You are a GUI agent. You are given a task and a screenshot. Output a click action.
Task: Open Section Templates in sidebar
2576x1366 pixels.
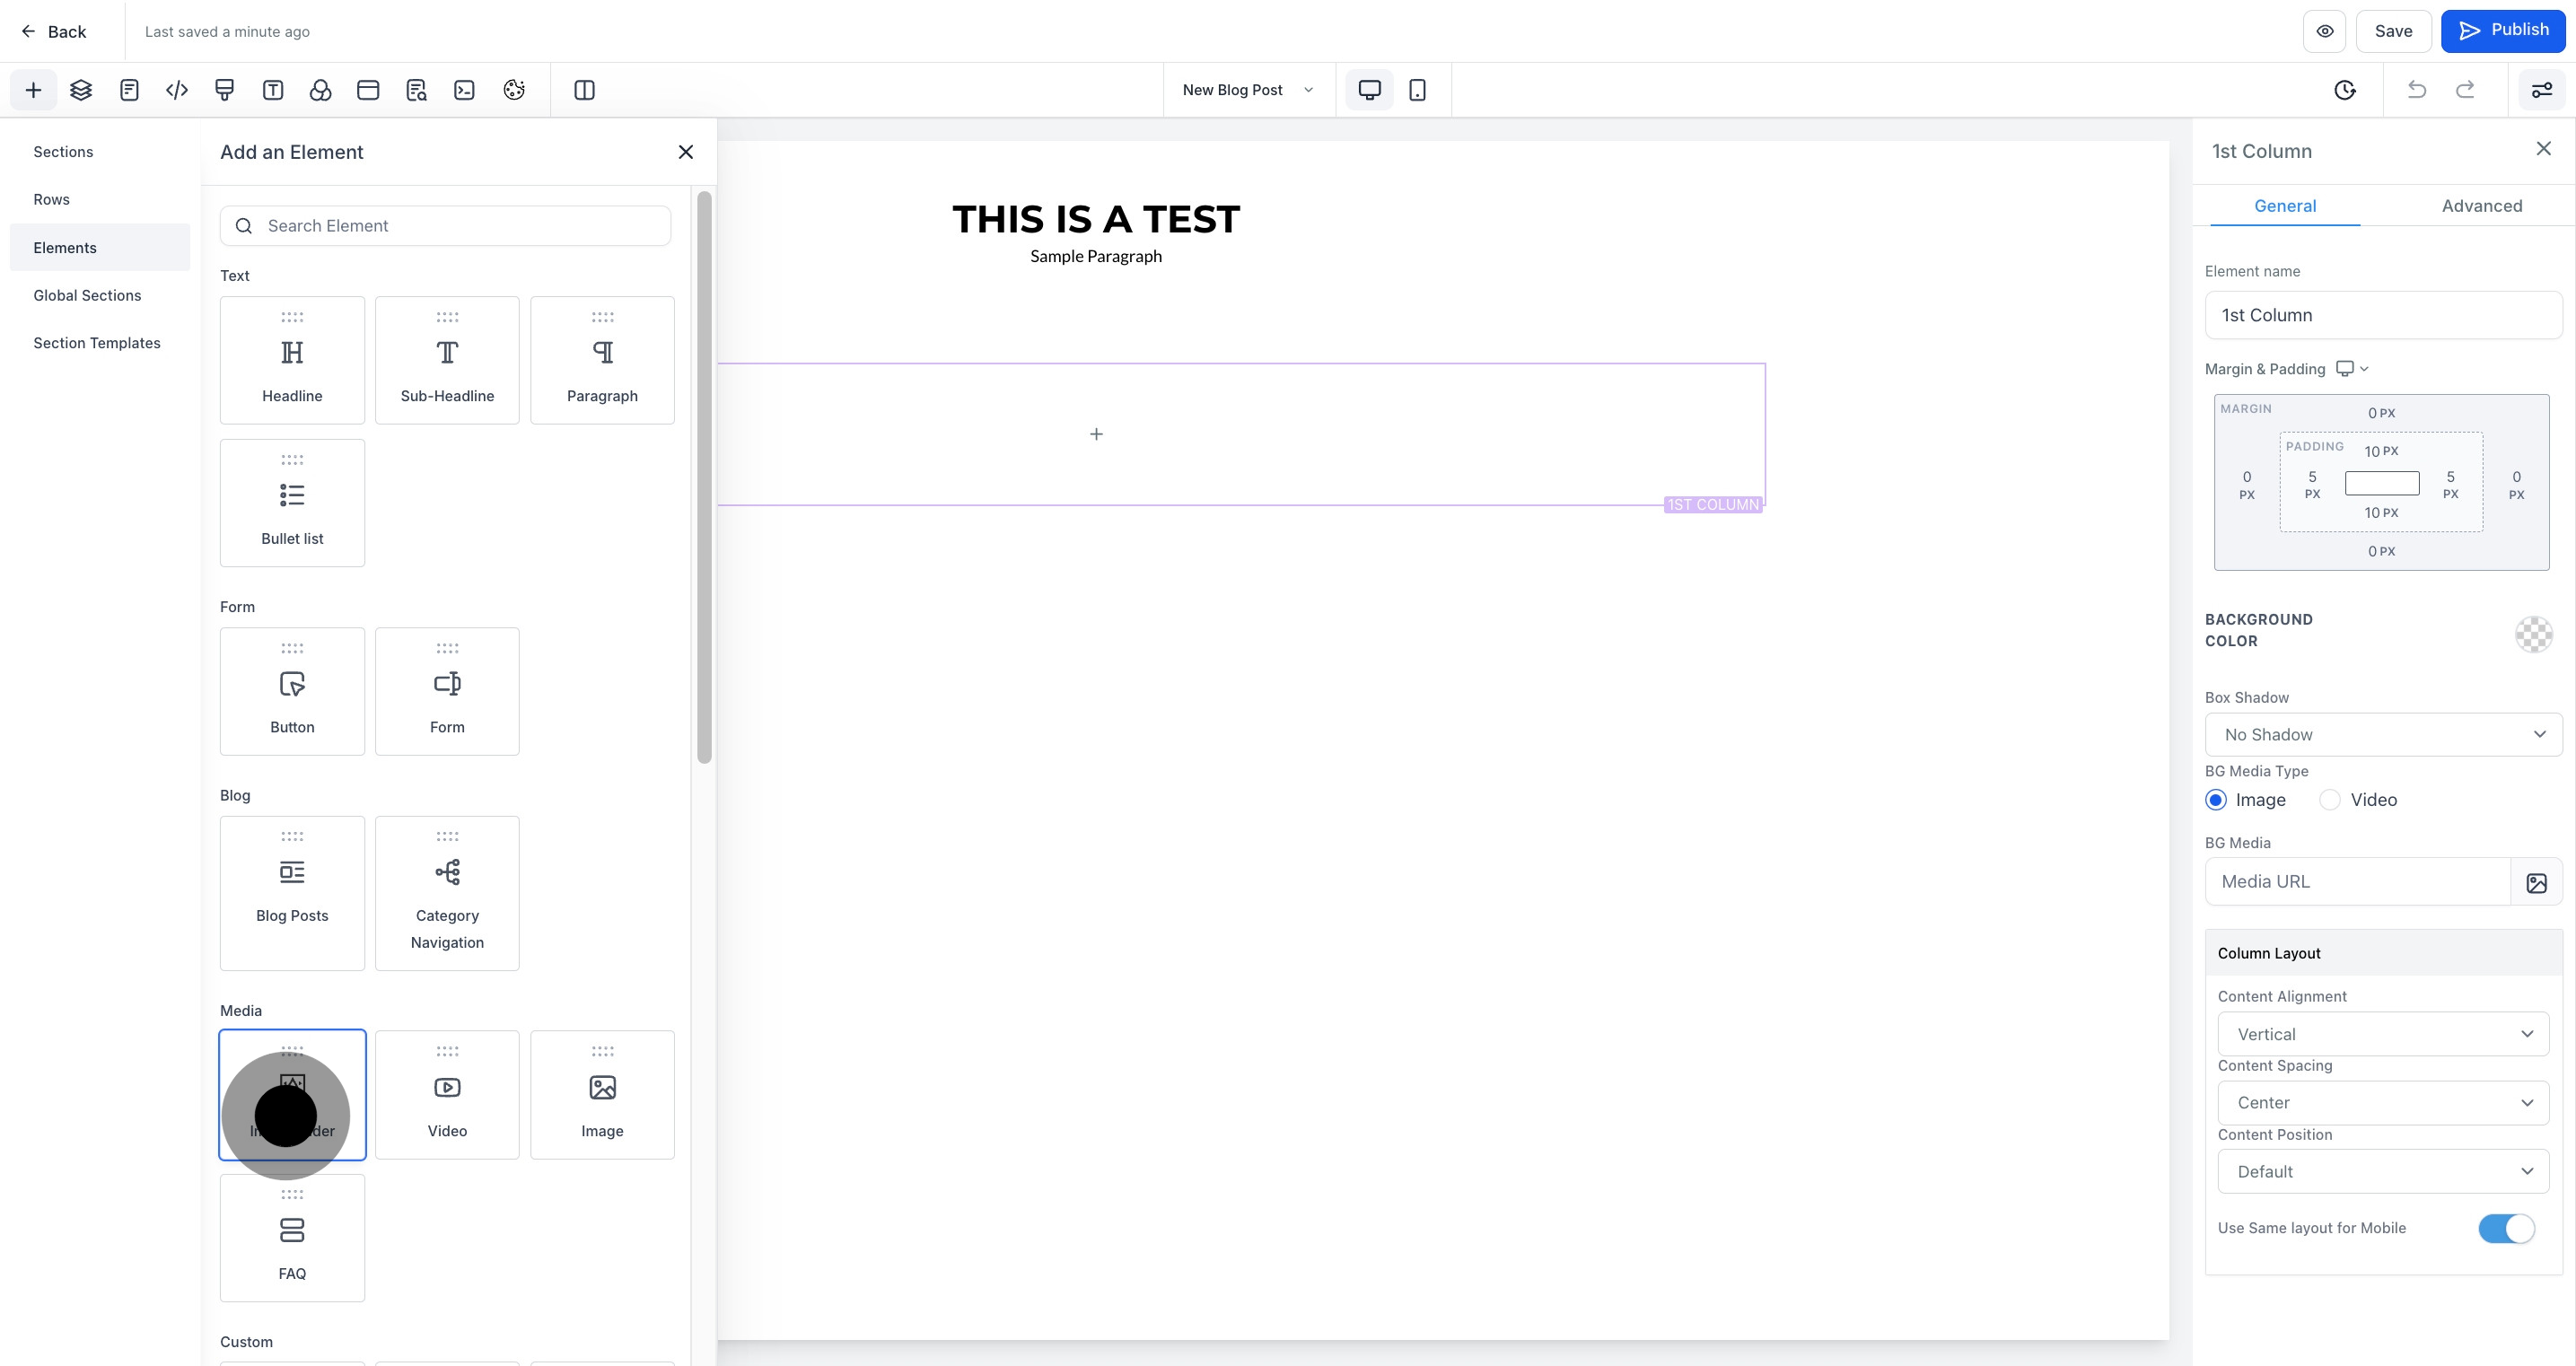coord(97,343)
